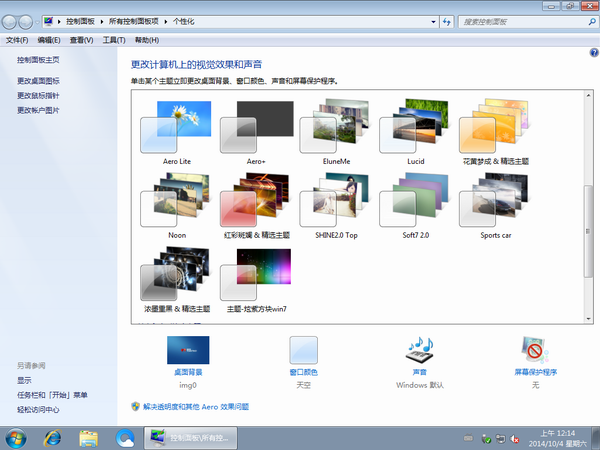Click the green-check device tray icon
The height and width of the screenshot is (450, 600).
(x=486, y=439)
